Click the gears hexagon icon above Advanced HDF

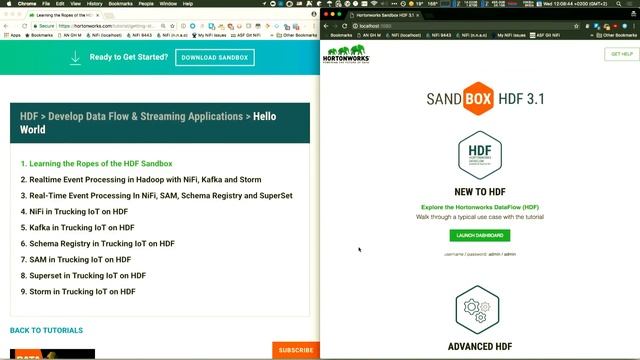(478, 310)
